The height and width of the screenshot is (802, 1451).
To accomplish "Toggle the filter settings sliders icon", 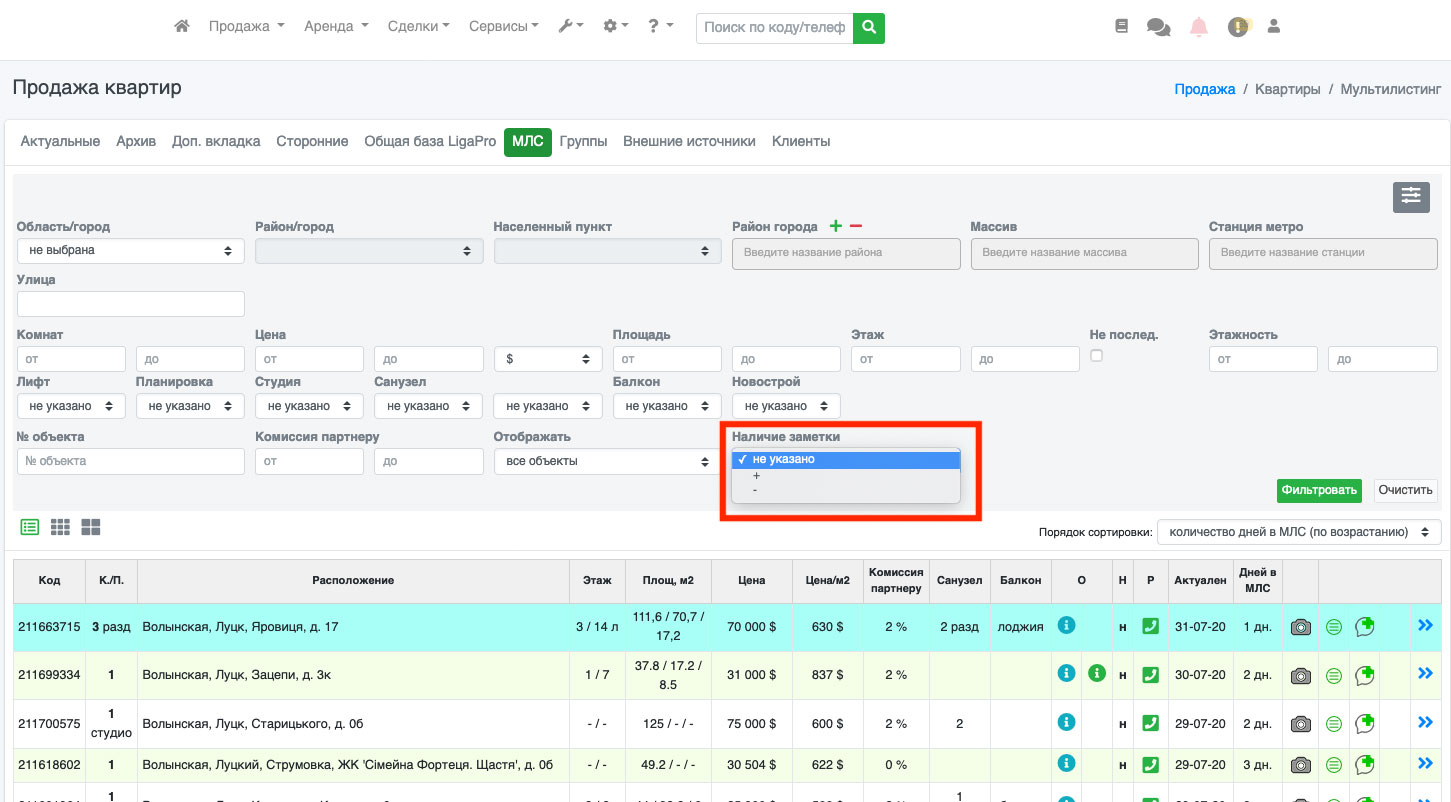I will 1410,197.
